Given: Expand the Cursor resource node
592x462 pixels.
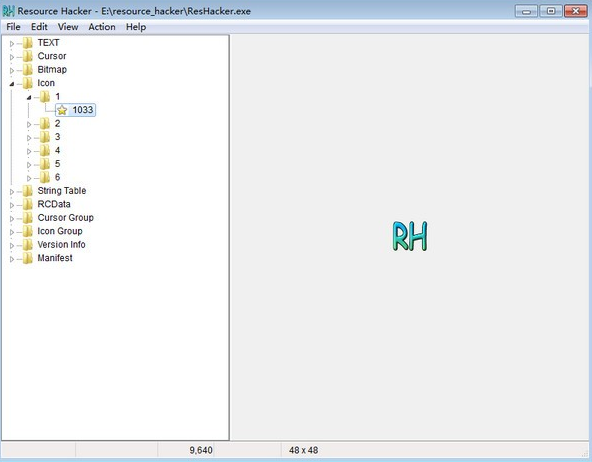Looking at the screenshot, I should click(12, 57).
